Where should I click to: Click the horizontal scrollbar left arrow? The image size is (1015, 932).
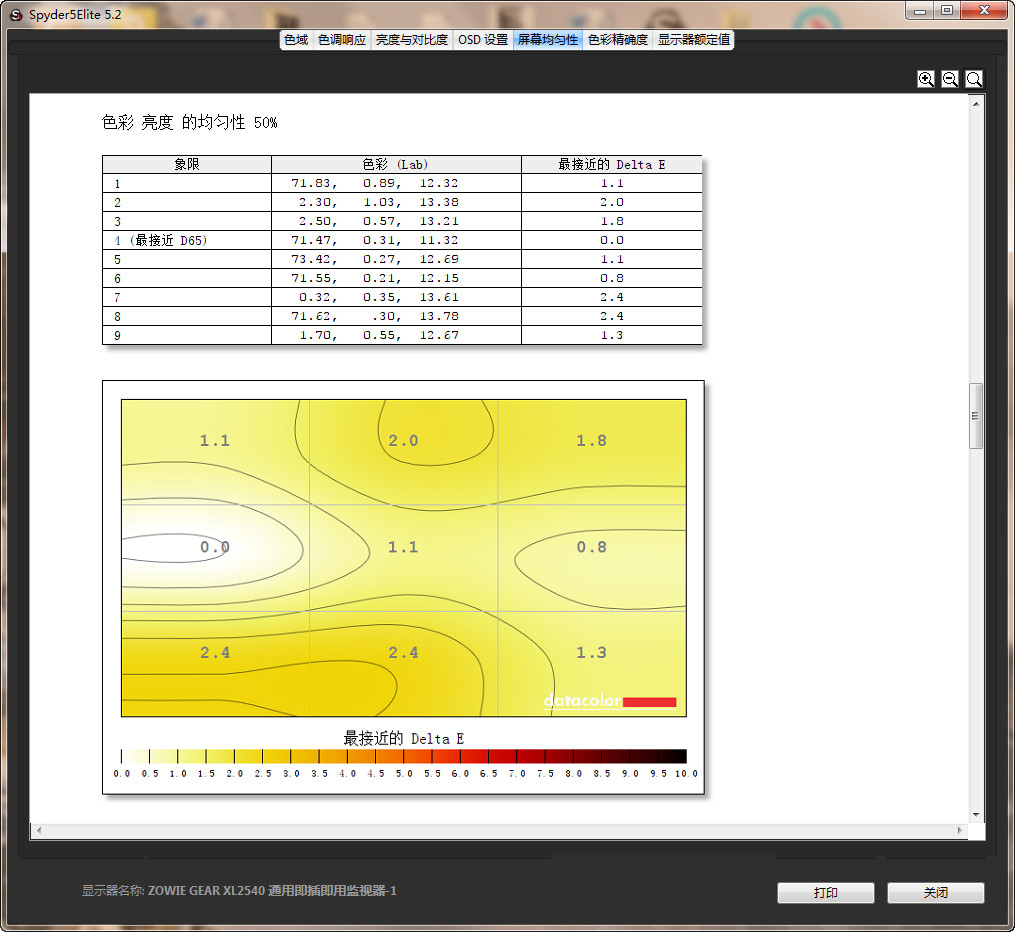point(39,830)
